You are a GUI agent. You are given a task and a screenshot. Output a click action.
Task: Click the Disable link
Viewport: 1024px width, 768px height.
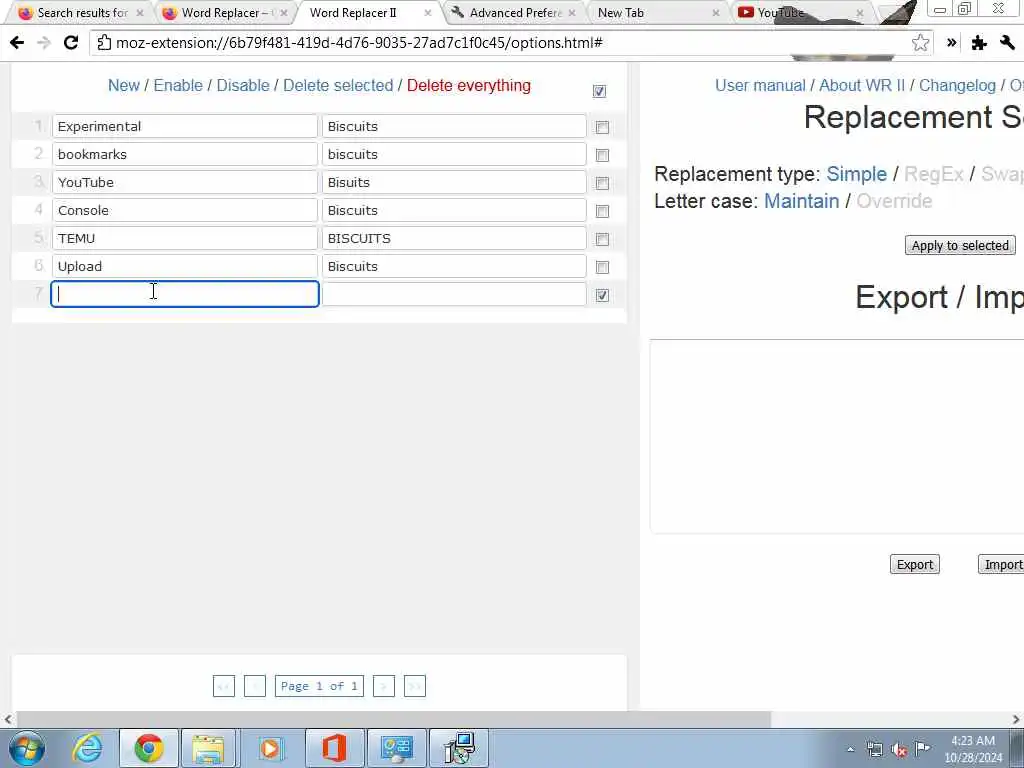pyautogui.click(x=243, y=86)
